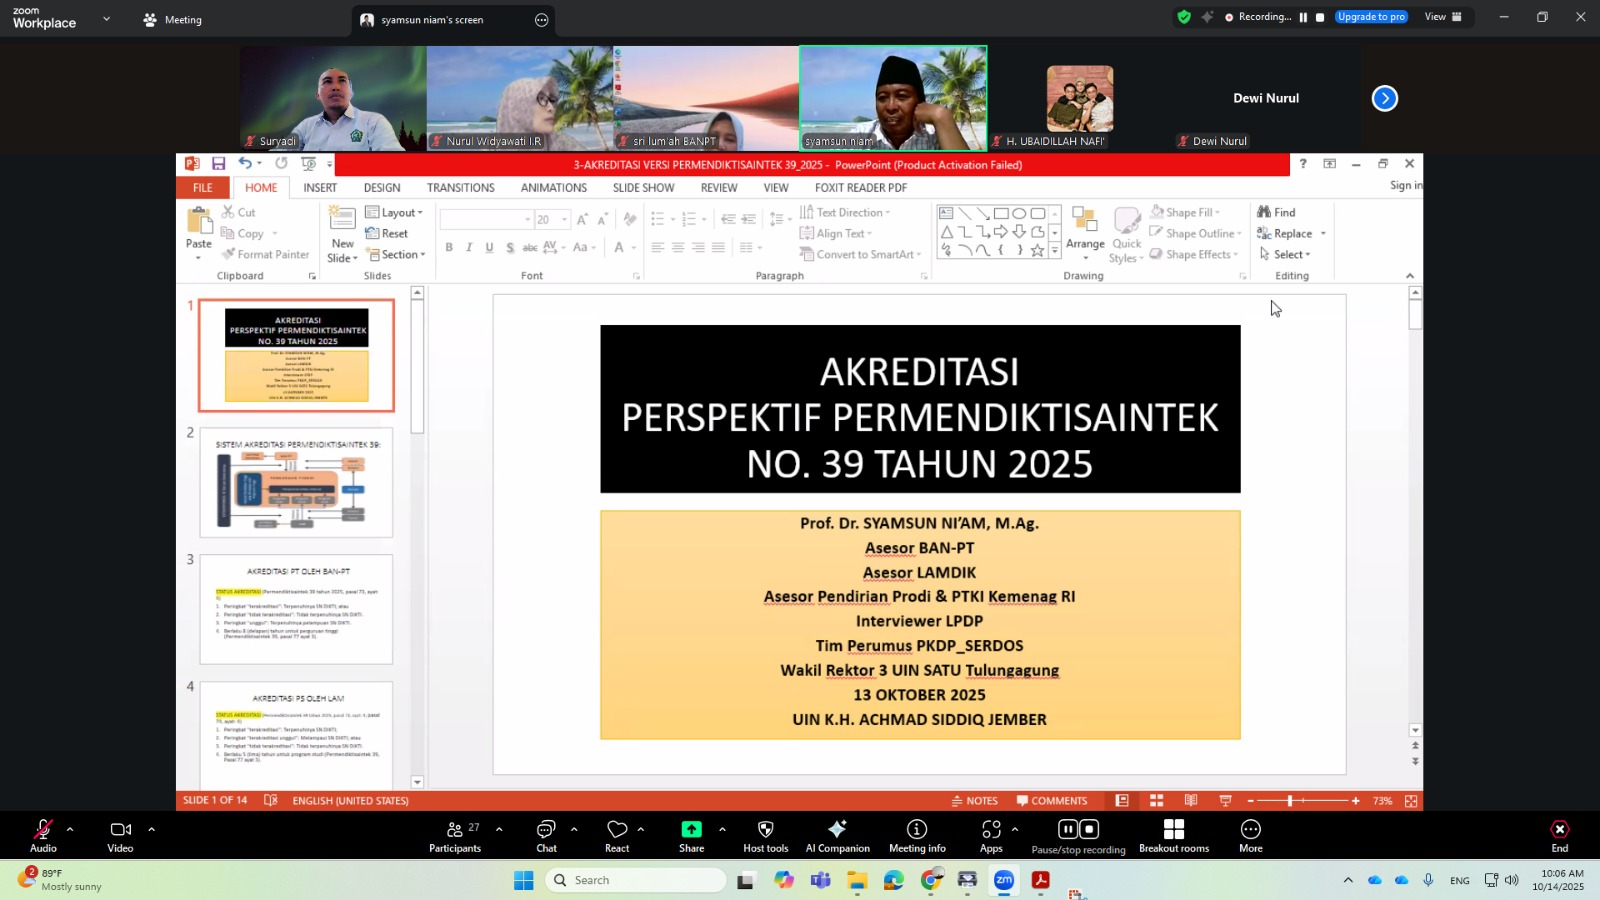Show next participants with blue arrow
Screen dimensions: 1600x900
[x=1384, y=98]
